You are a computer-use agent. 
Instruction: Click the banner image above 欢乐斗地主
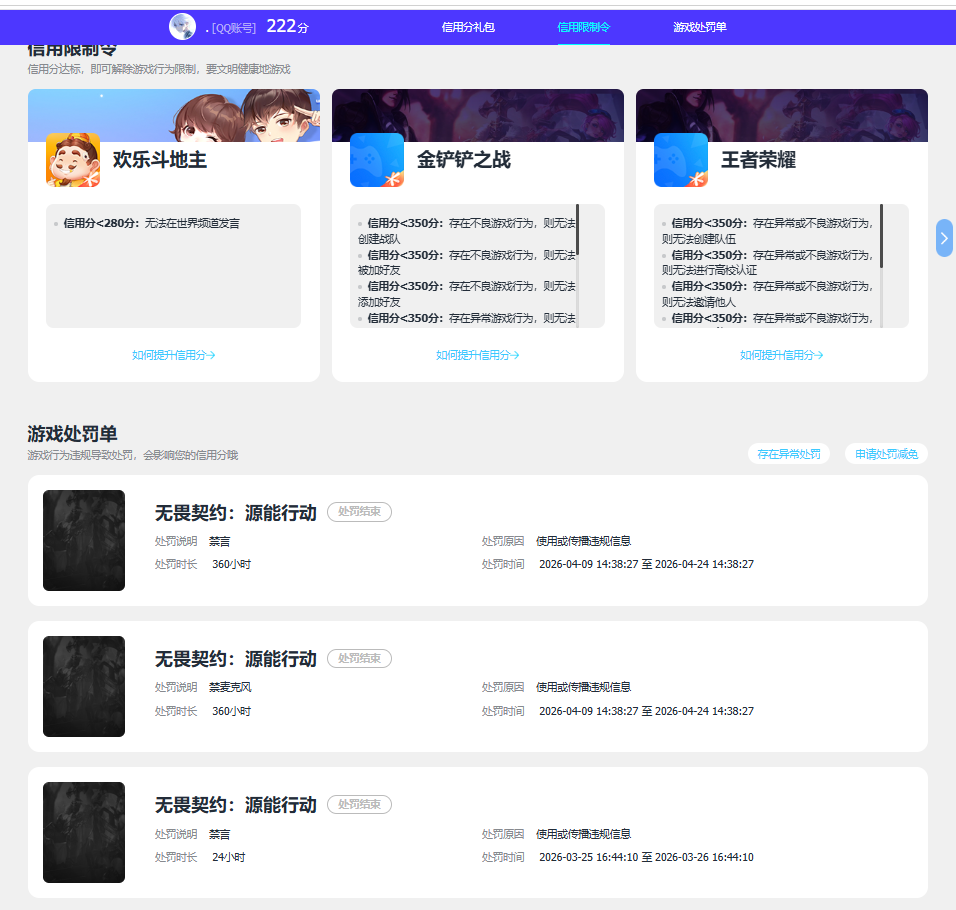coord(173,115)
